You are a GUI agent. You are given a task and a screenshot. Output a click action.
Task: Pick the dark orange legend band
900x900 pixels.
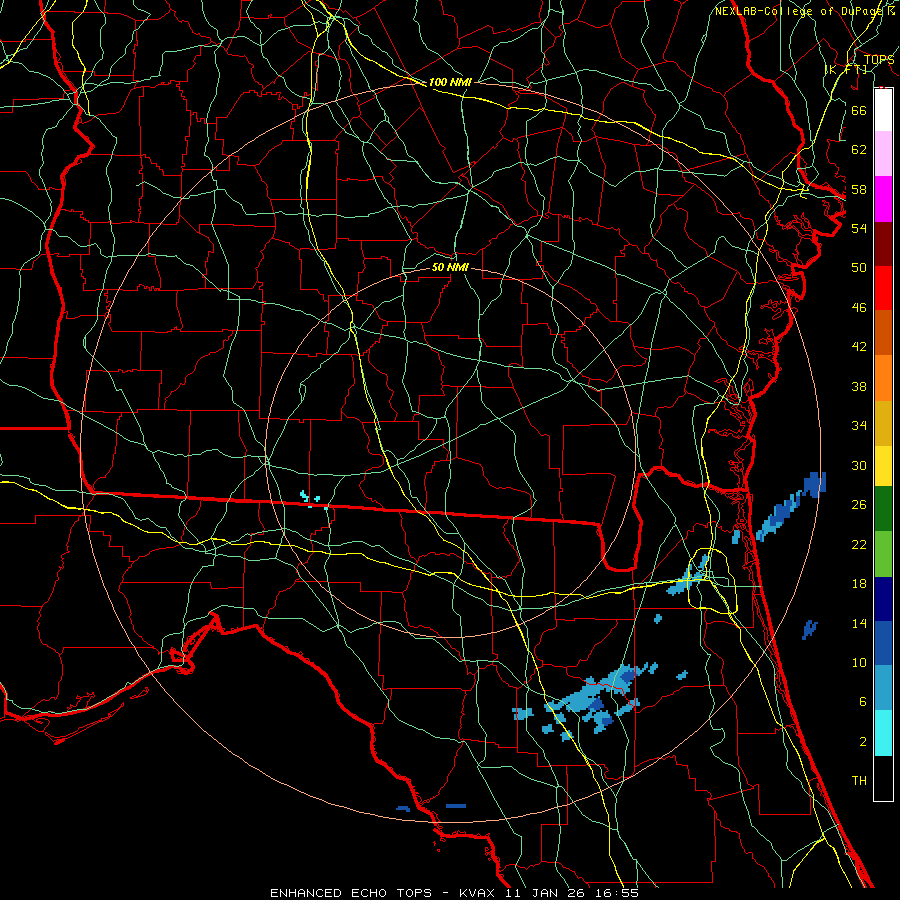click(883, 333)
